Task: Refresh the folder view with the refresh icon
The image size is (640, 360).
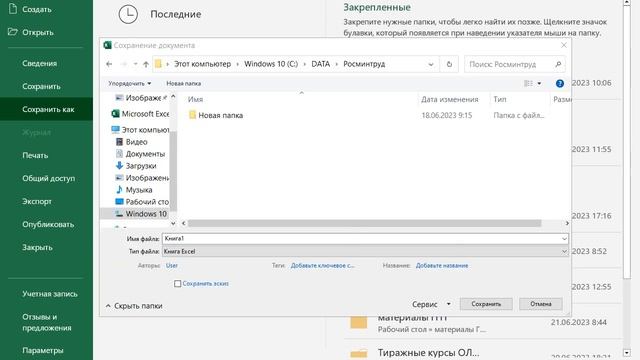Action: [x=449, y=64]
